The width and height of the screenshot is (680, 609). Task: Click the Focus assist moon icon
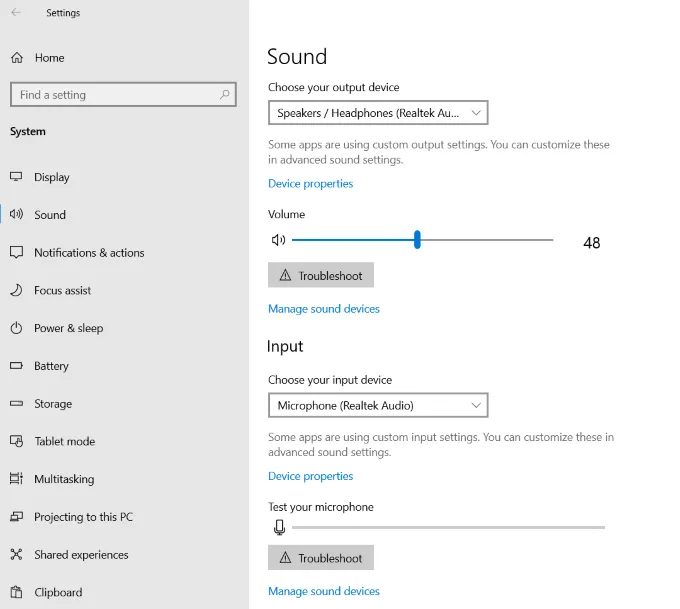pos(16,290)
